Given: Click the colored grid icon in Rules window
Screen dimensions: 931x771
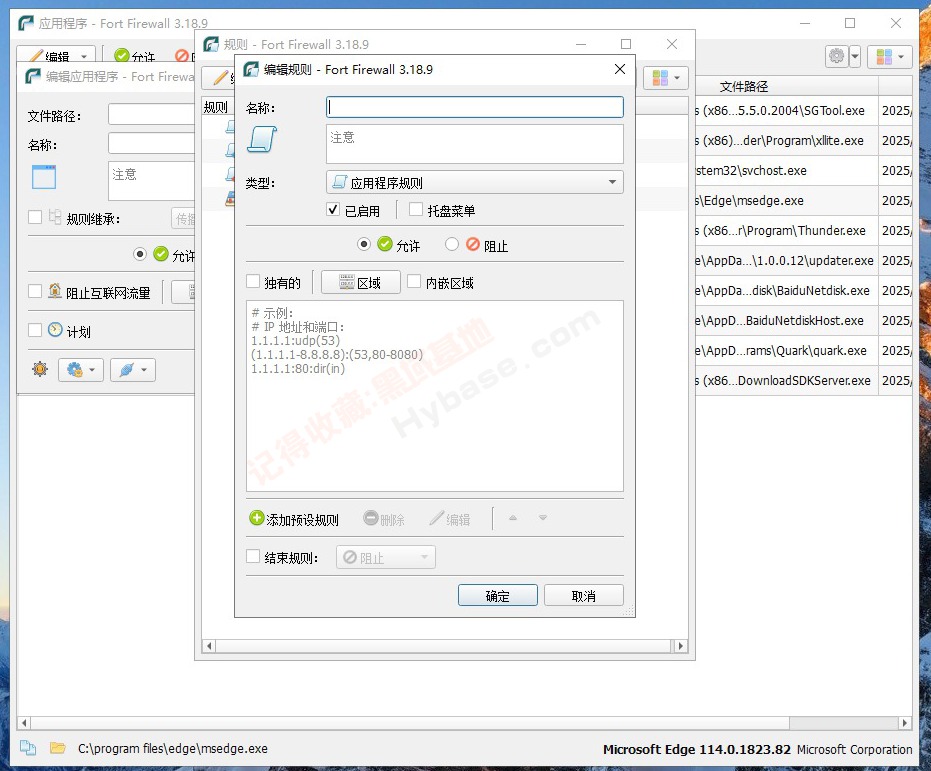Looking at the screenshot, I should pyautogui.click(x=660, y=78).
